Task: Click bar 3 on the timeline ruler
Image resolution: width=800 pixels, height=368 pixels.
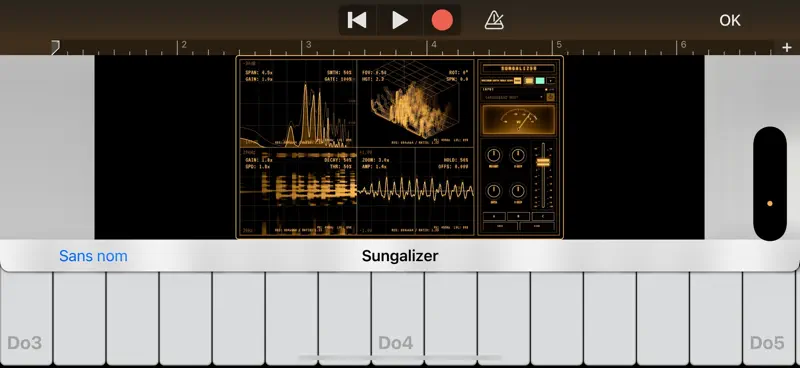Action: coord(308,45)
